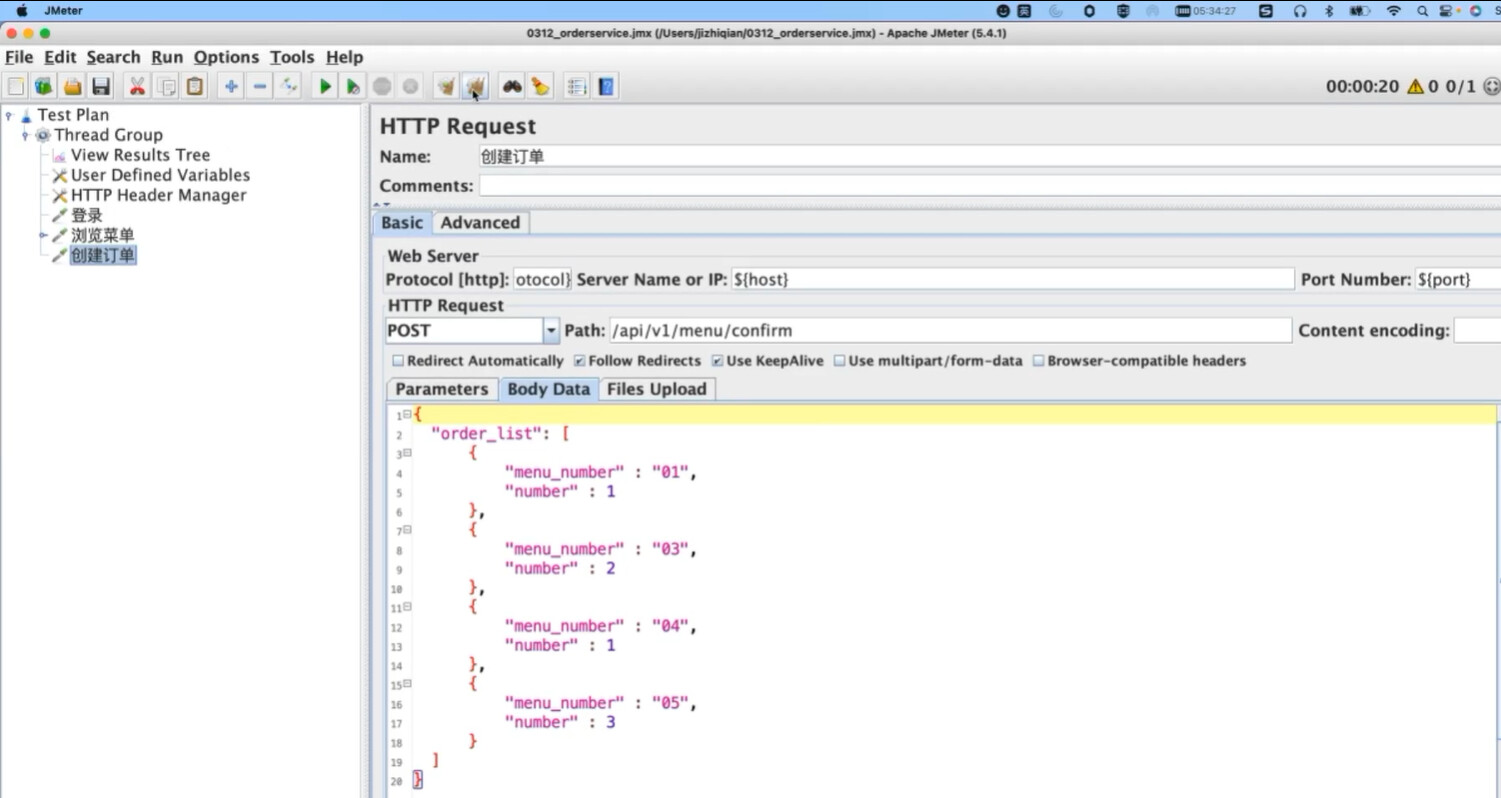Stop the running test
The height and width of the screenshot is (798, 1501).
[382, 87]
